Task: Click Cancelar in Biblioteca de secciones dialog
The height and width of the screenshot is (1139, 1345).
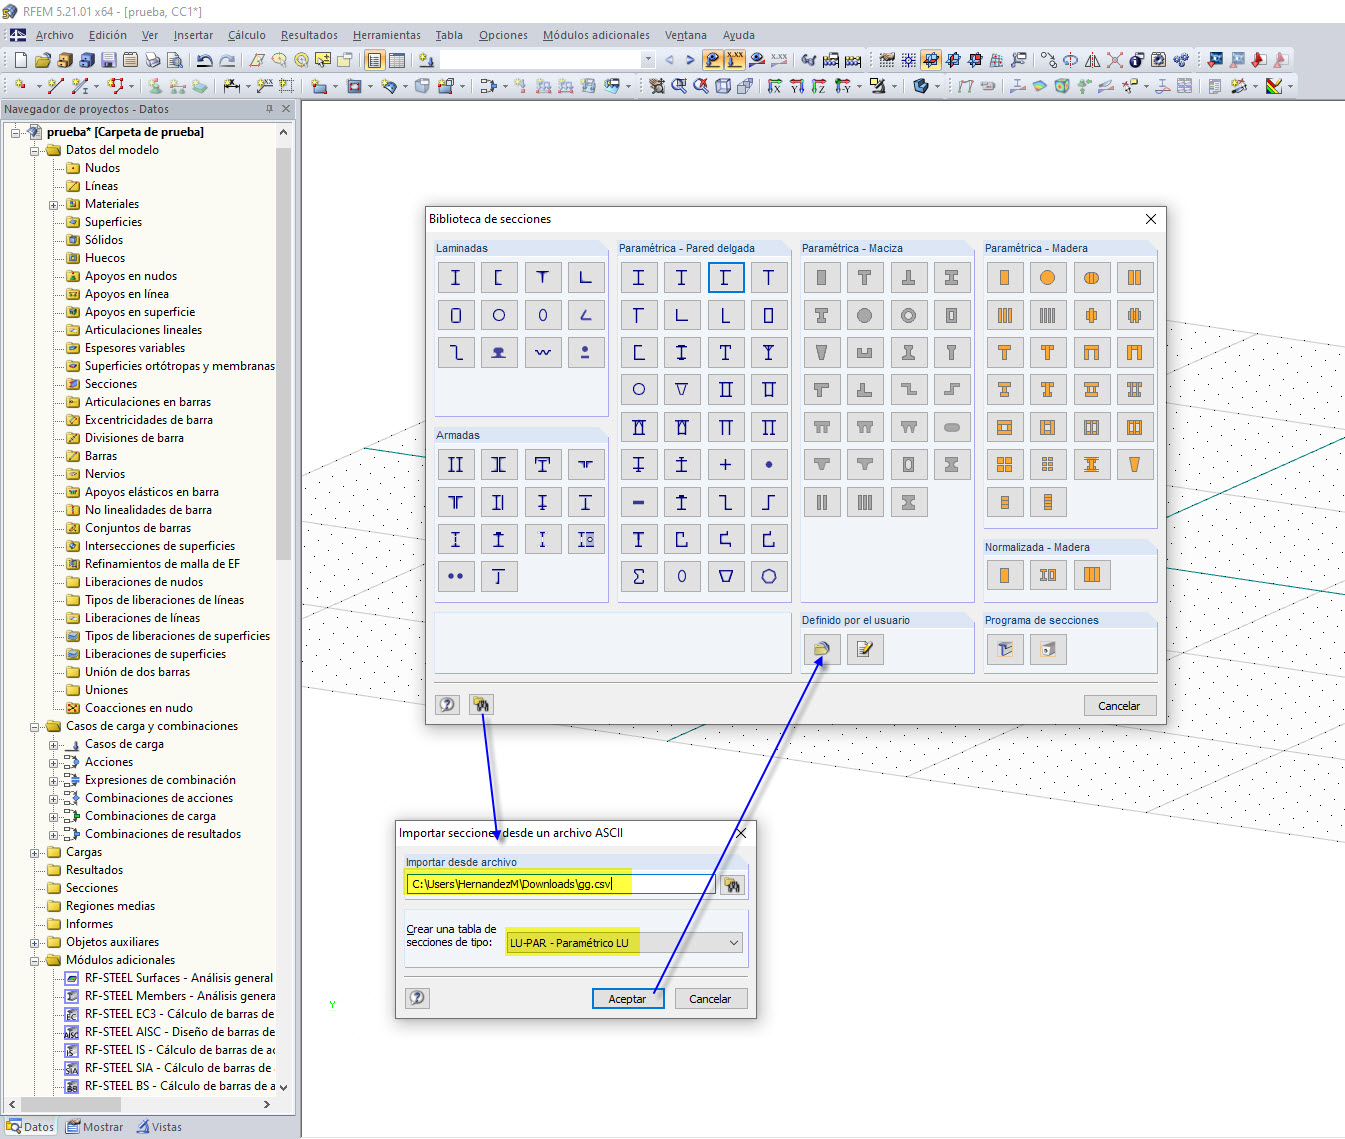Action: click(1119, 706)
